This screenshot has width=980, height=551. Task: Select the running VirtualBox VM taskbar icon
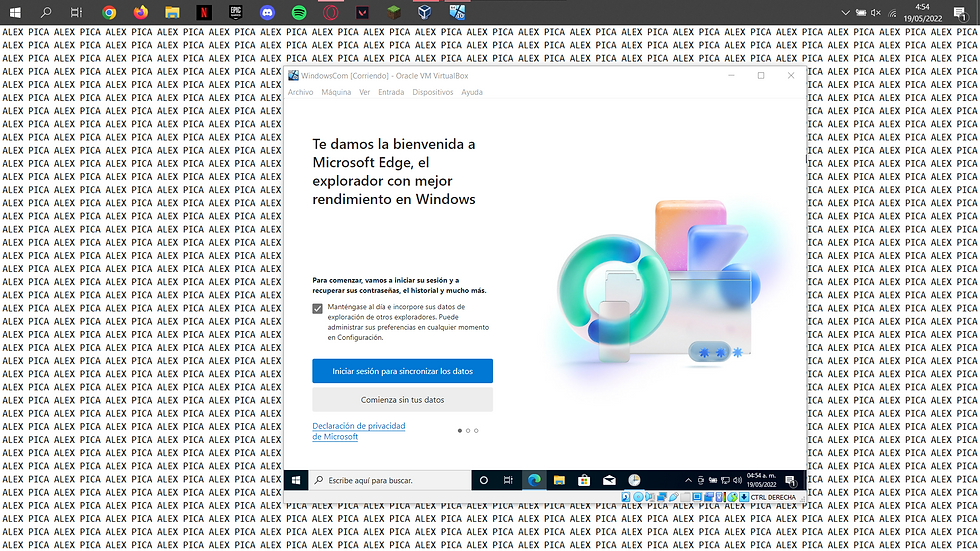click(x=457, y=12)
